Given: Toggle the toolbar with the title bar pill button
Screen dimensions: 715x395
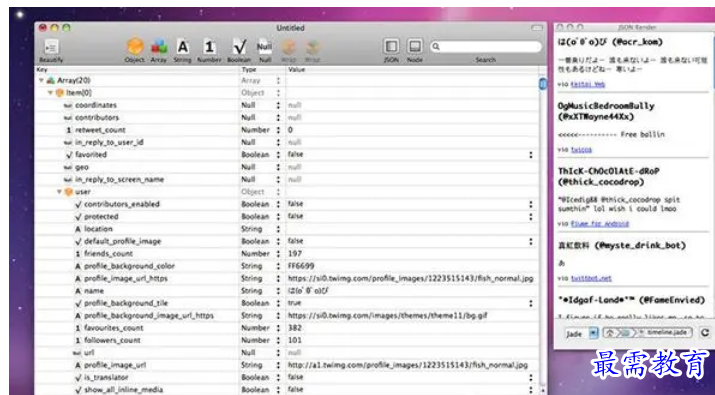Looking at the screenshot, I should pyautogui.click(x=537, y=28).
